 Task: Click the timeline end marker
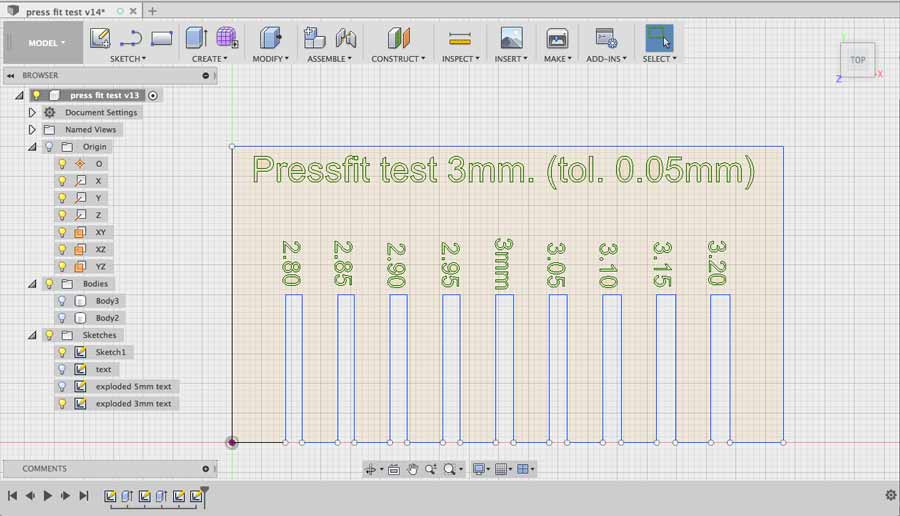pos(205,492)
